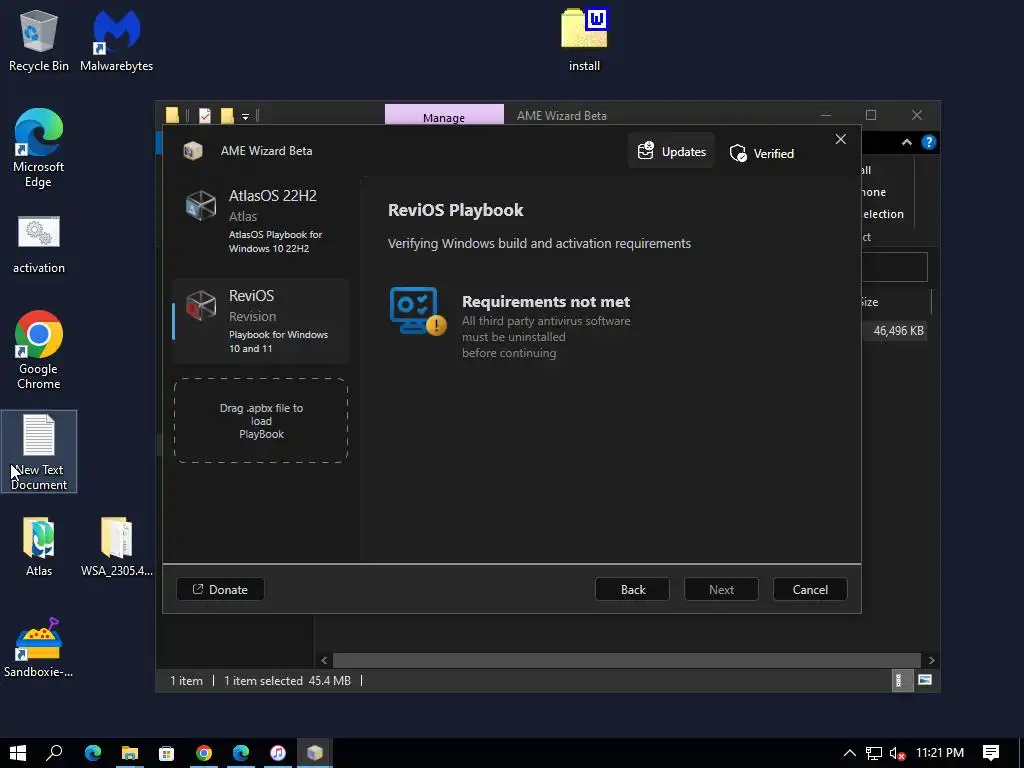
Task: Open Microsoft Store from the taskbar
Action: pos(167,753)
